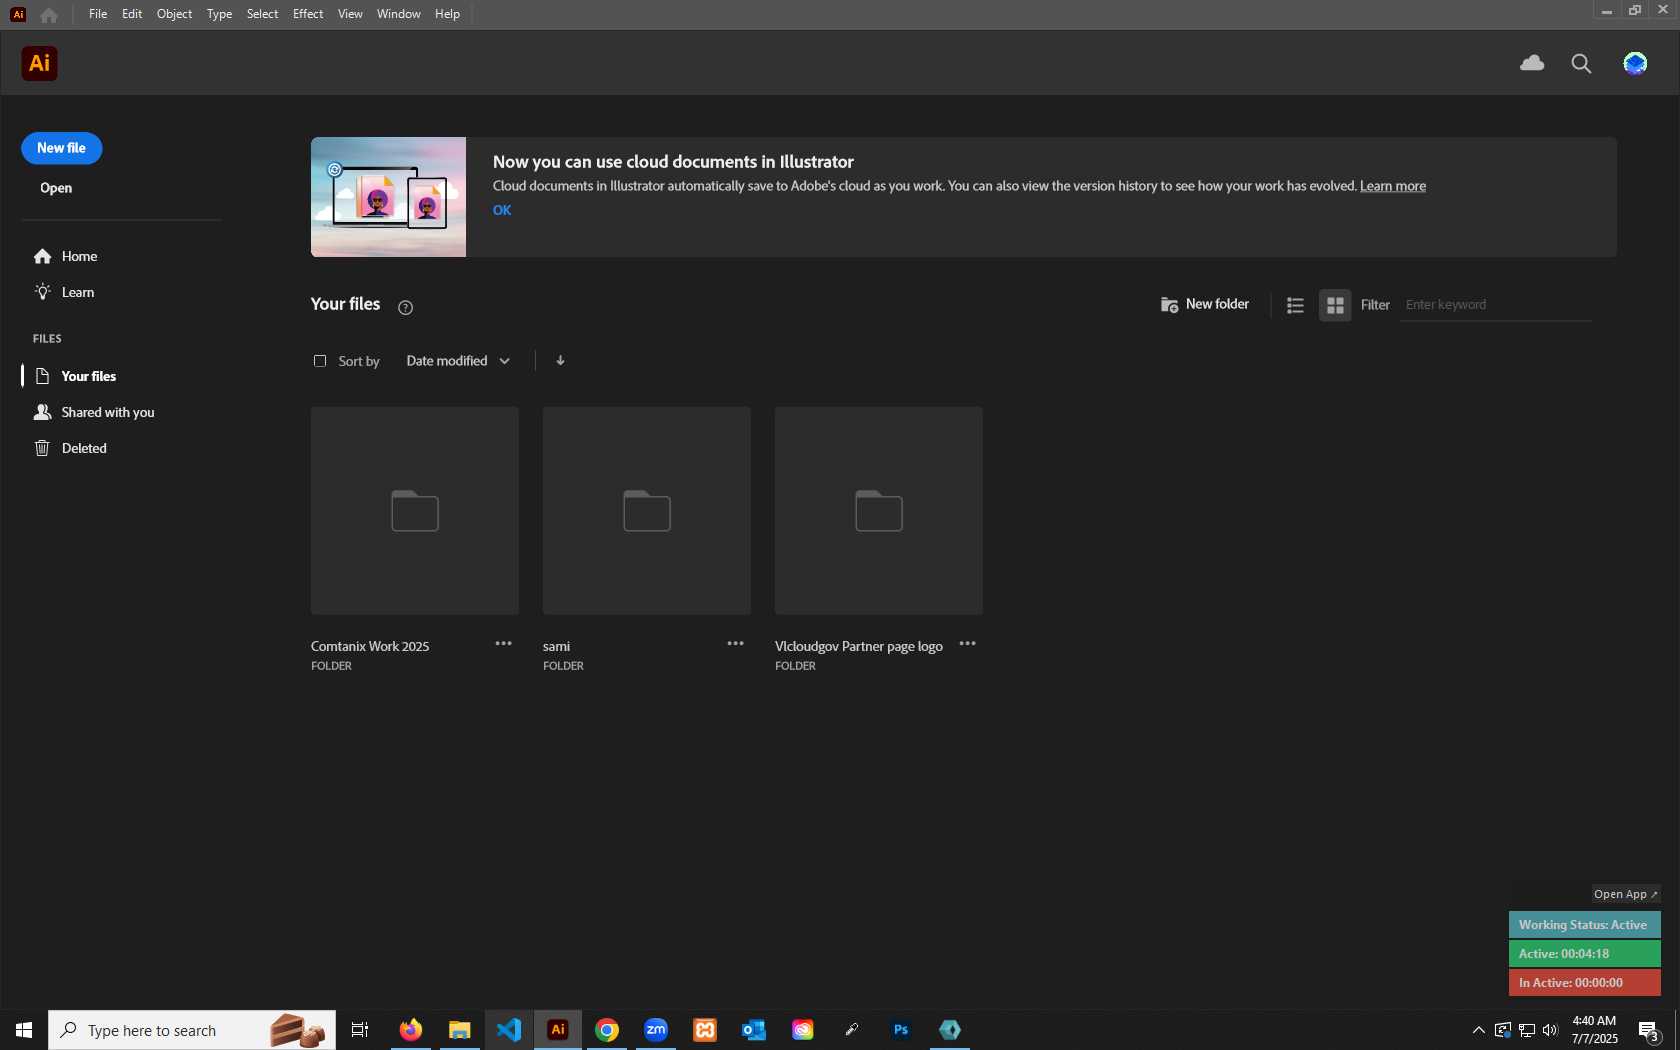Open File Explorer from taskbar

(460, 1030)
